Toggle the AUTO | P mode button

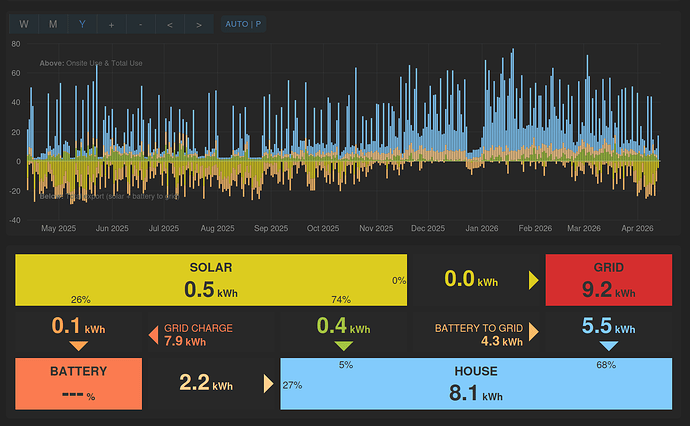pos(243,24)
